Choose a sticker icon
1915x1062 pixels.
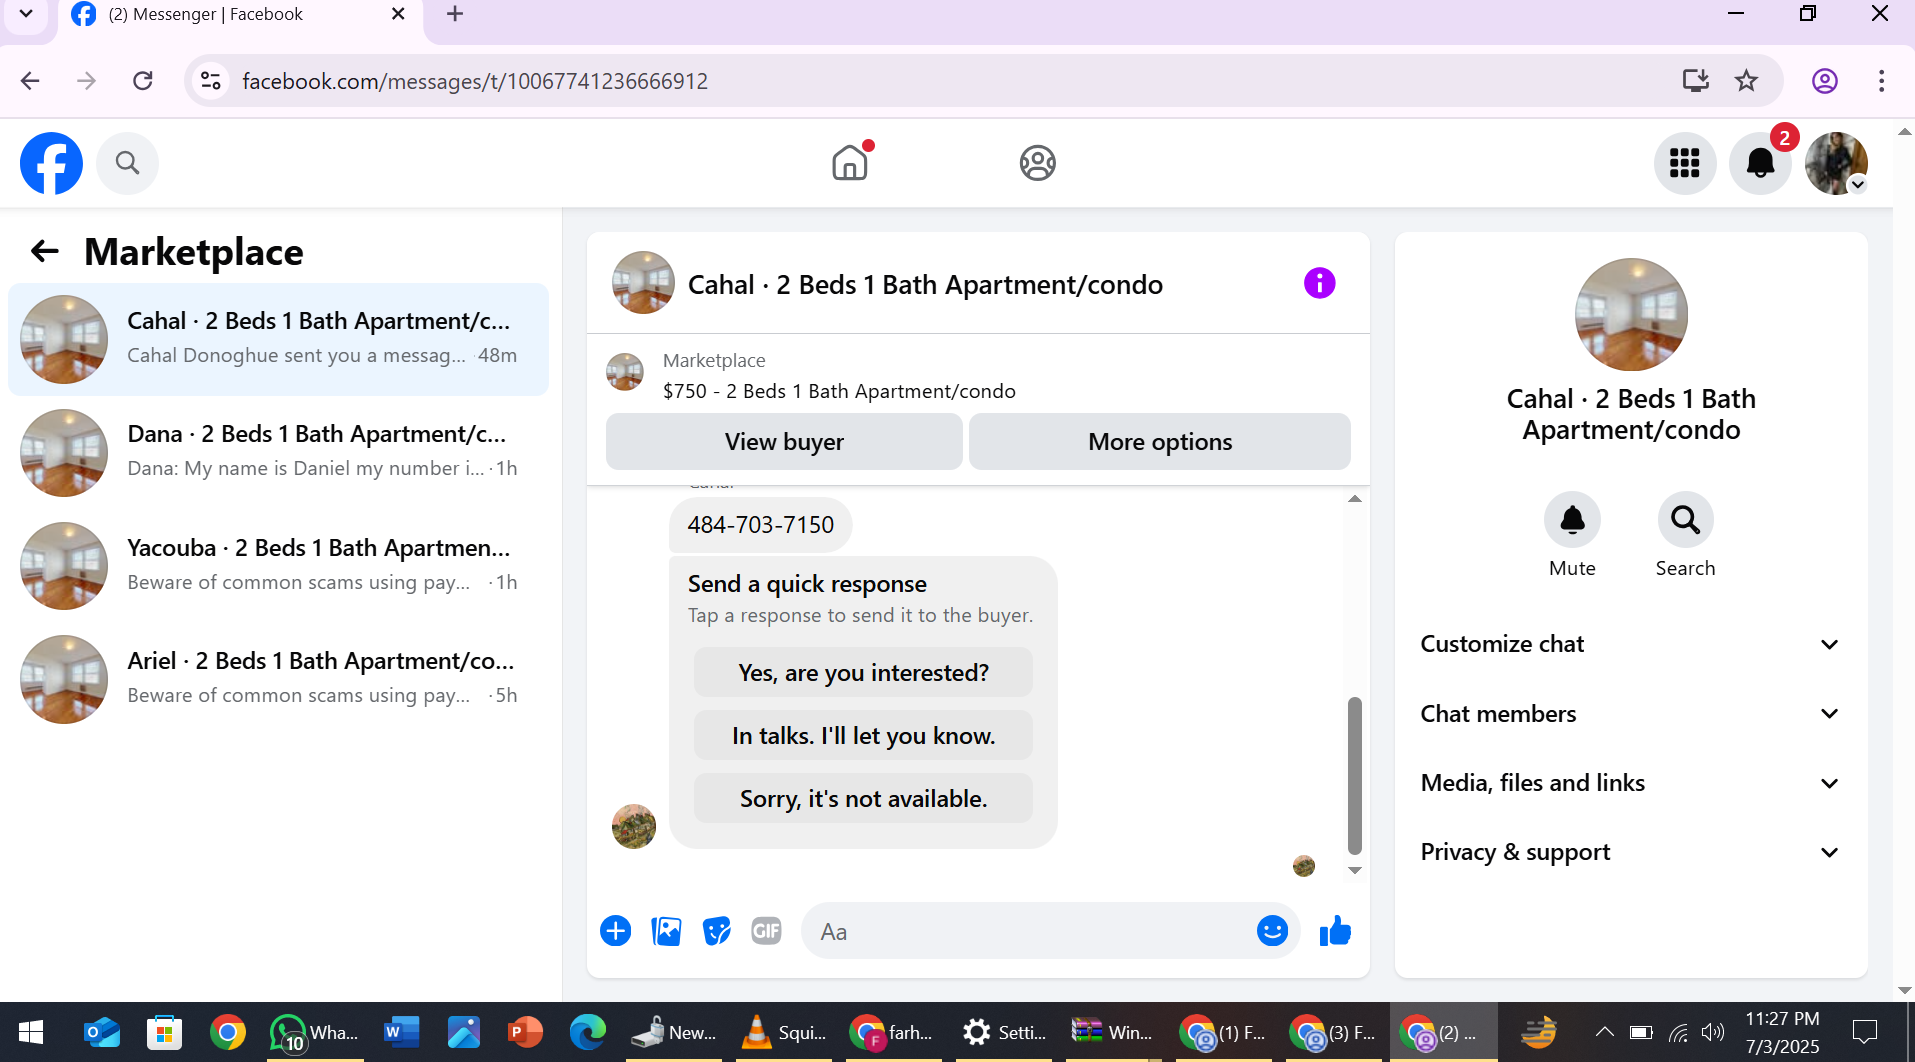716,931
